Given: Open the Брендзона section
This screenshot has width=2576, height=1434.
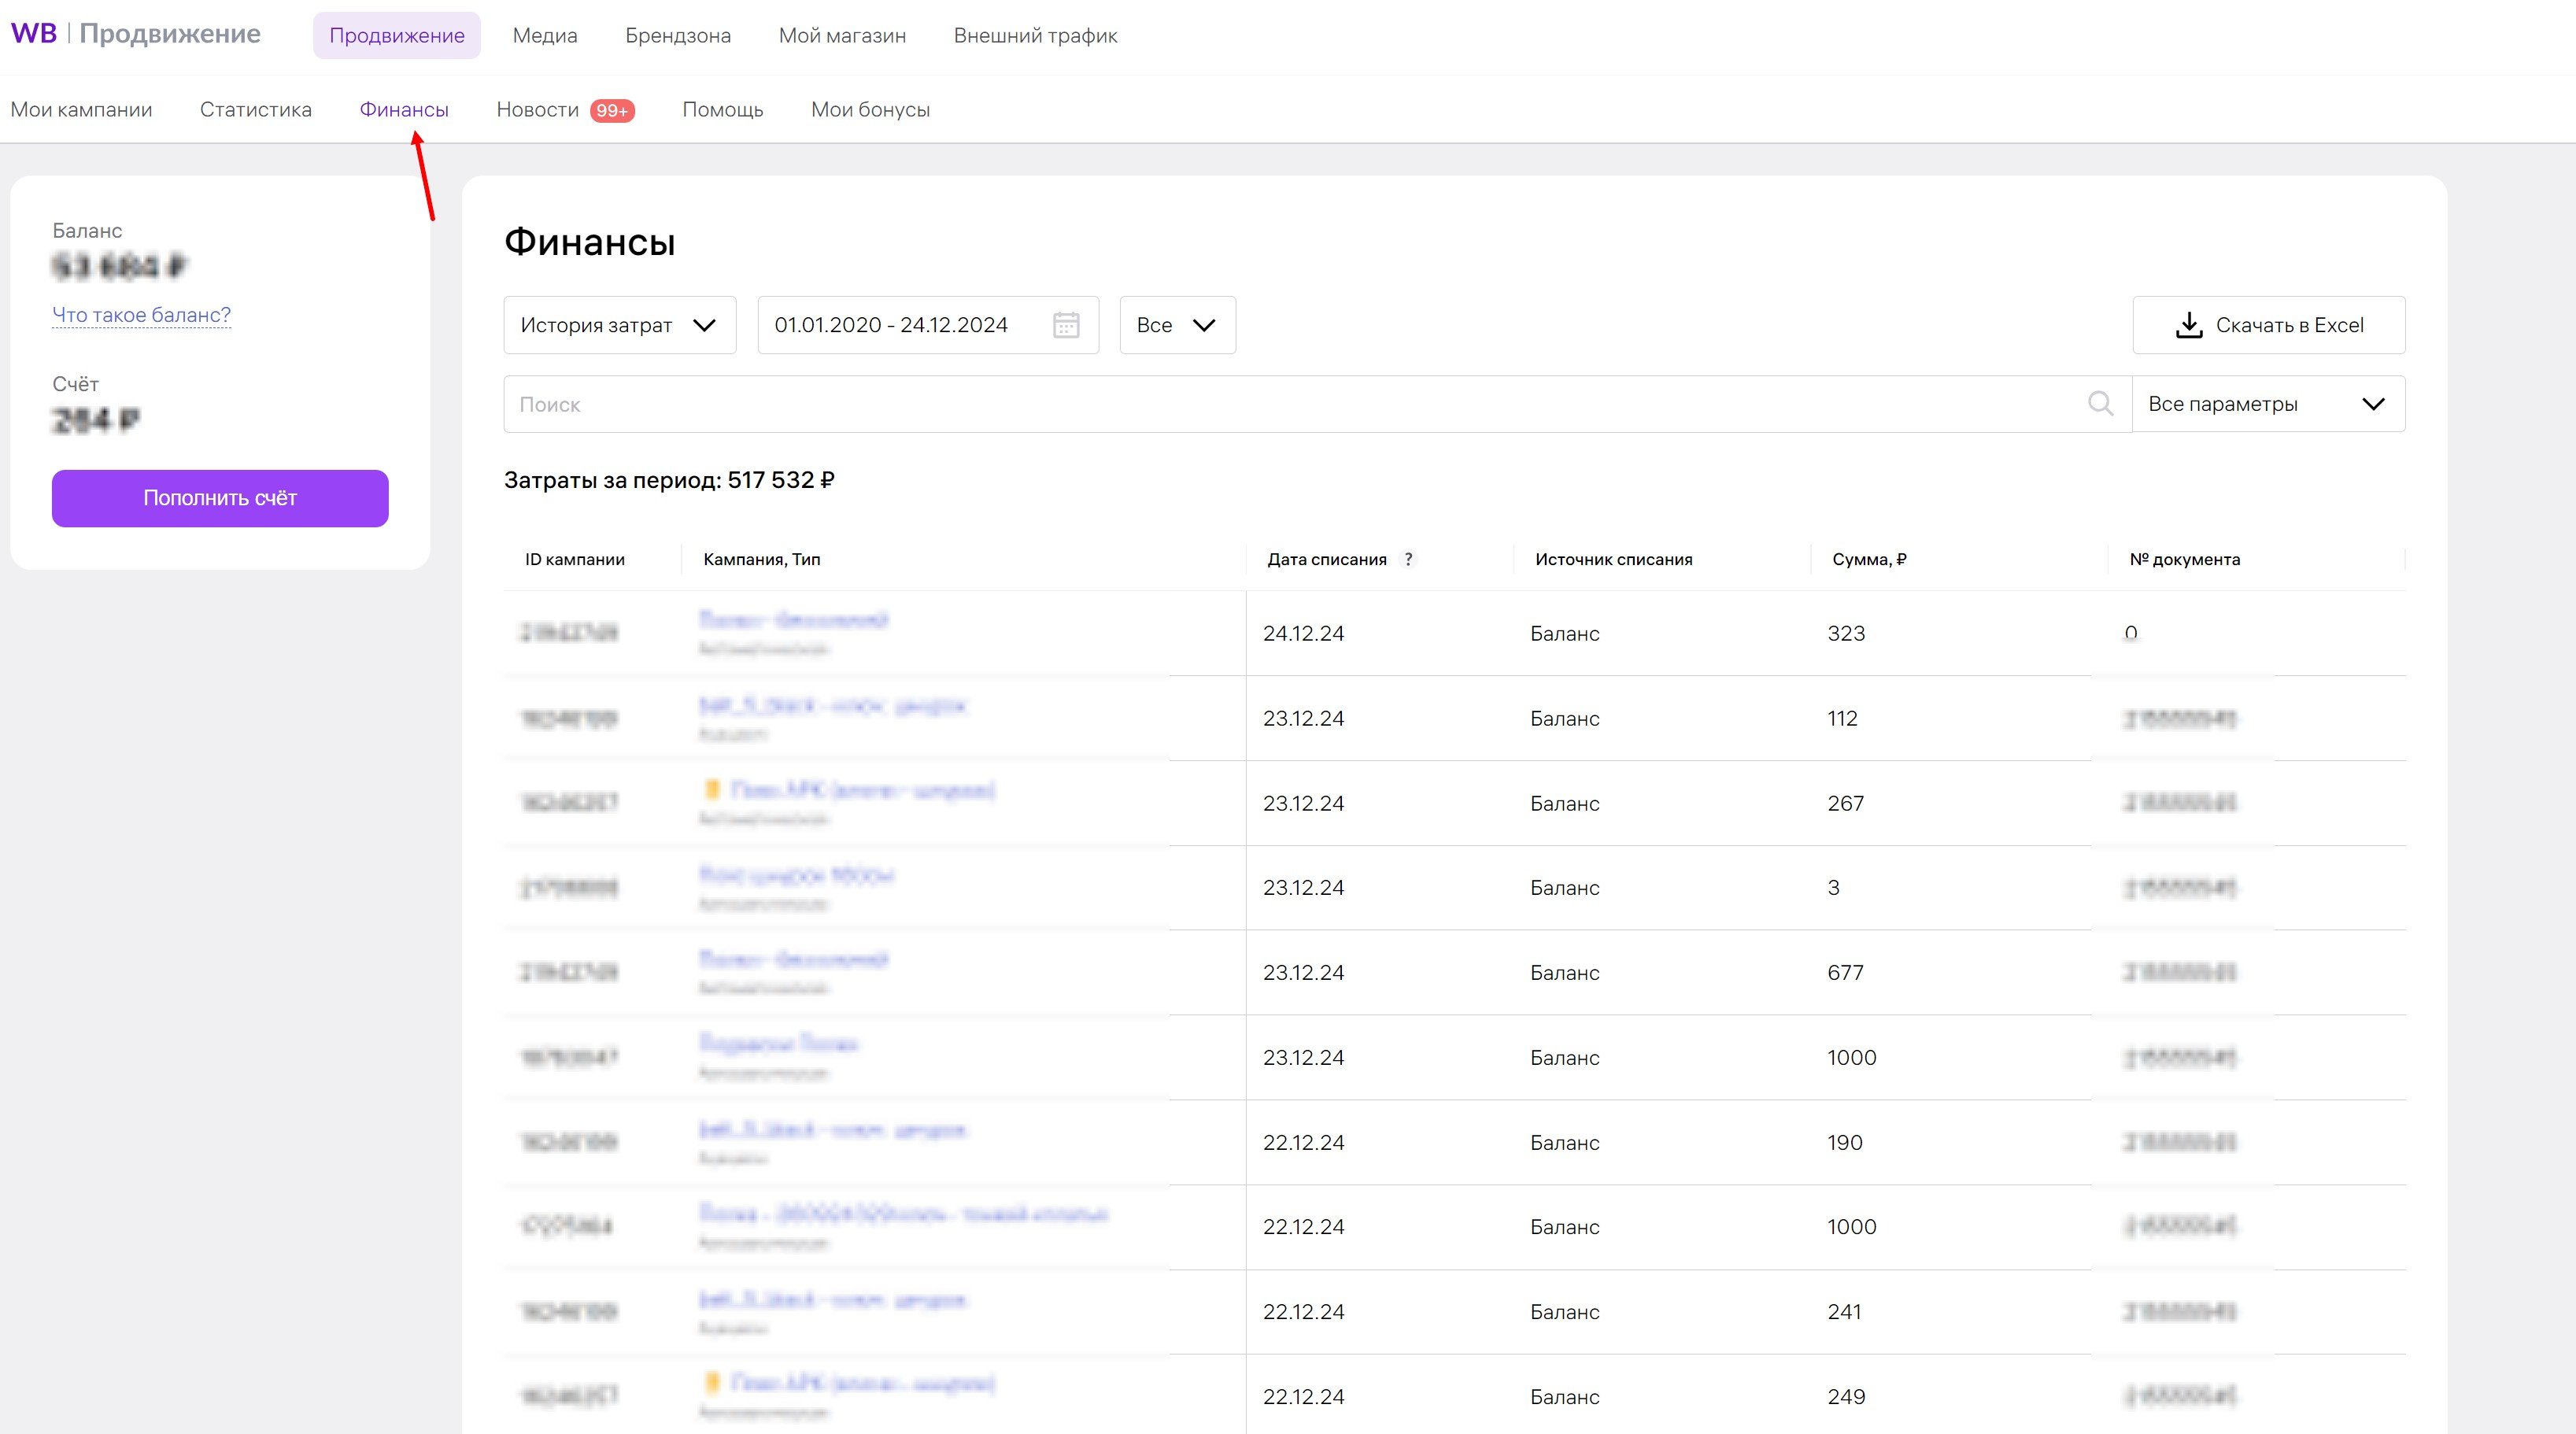Looking at the screenshot, I should (x=677, y=35).
